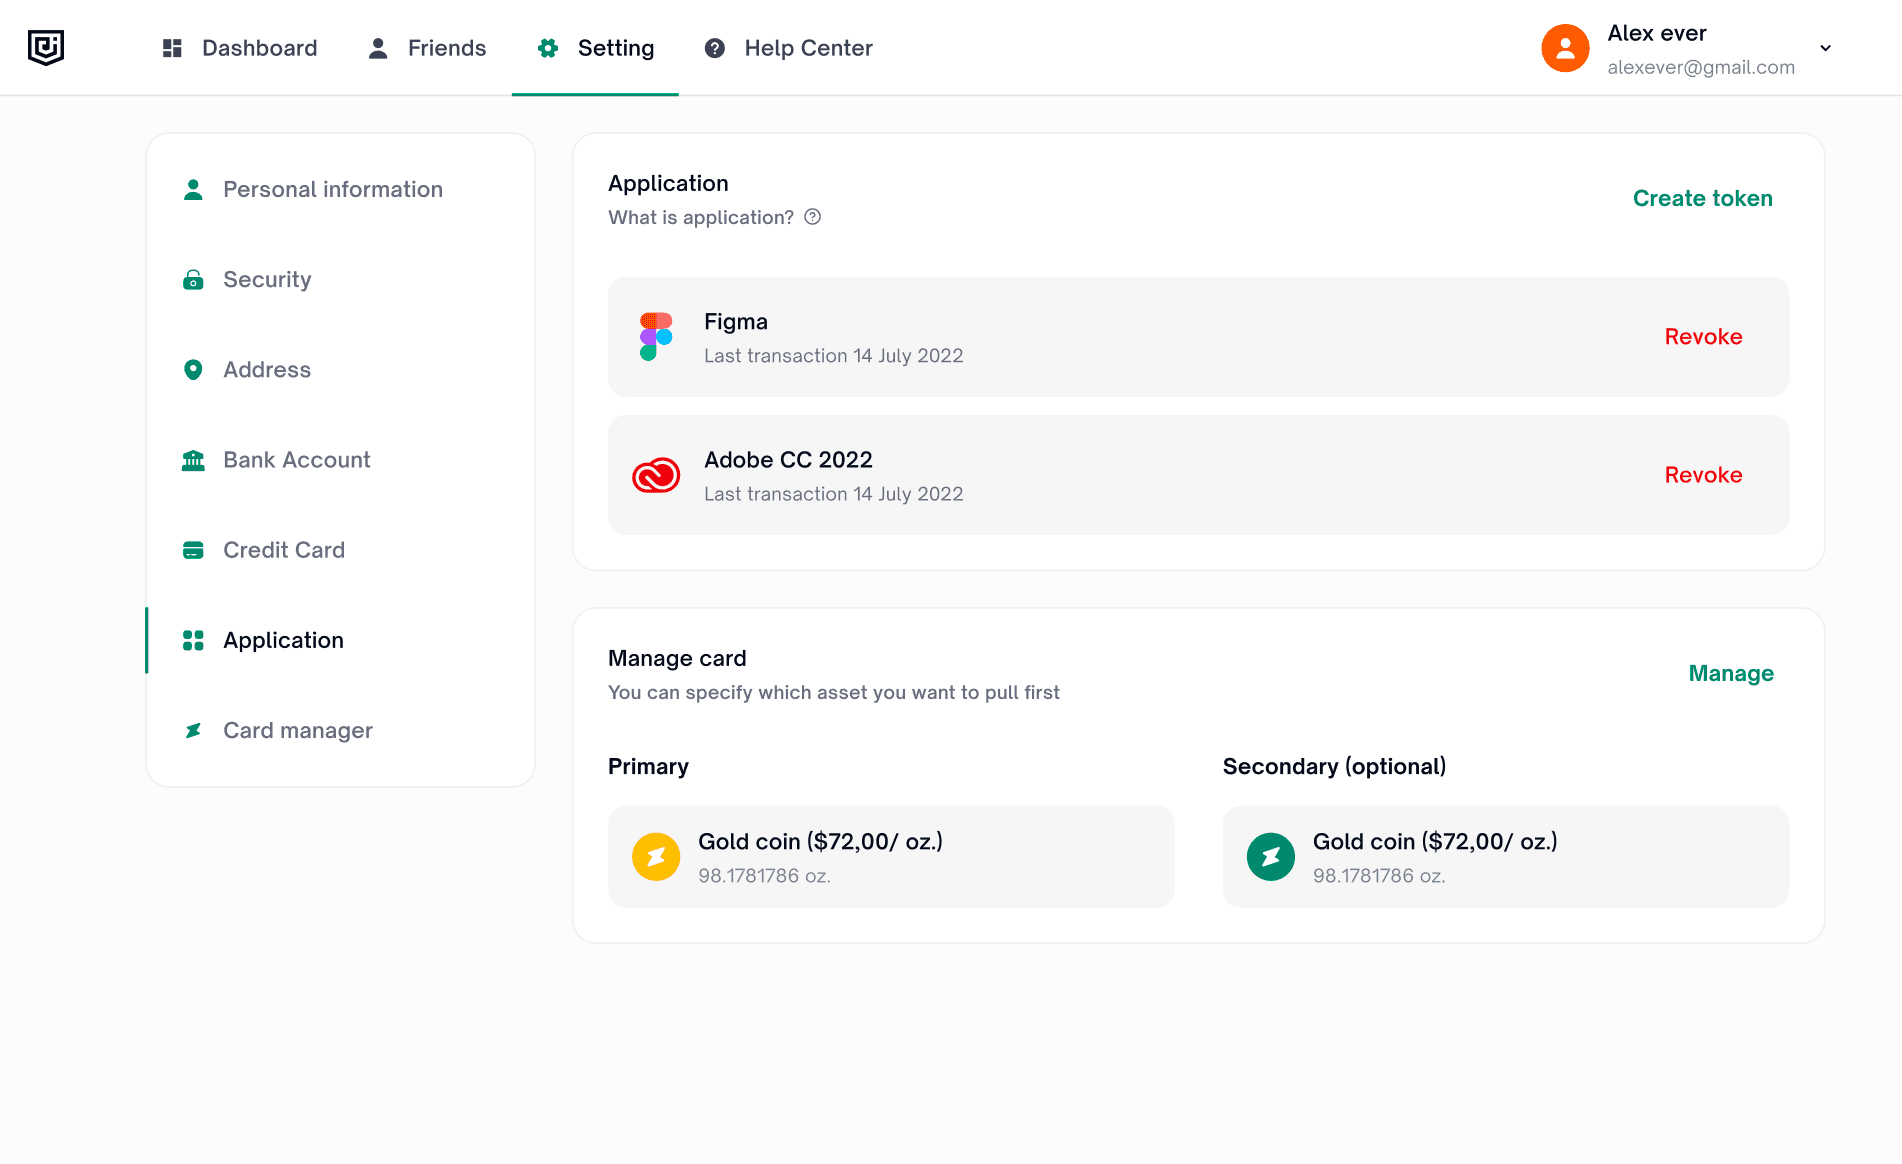Click the orange user avatar
This screenshot has height=1164, width=1902.
[1565, 48]
